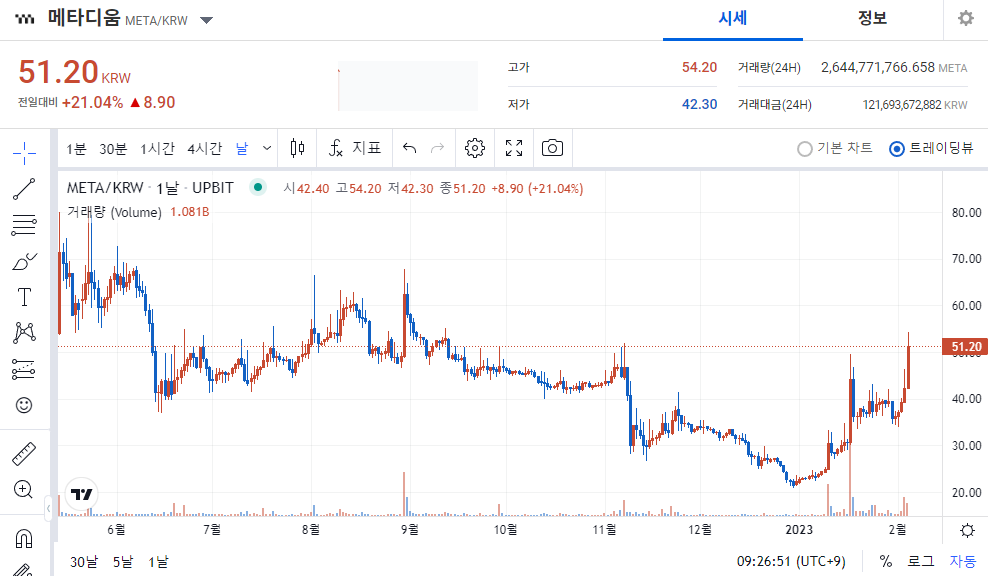Enter fullscreen chart mode
Viewport: 988px width, 576px height.
(514, 148)
